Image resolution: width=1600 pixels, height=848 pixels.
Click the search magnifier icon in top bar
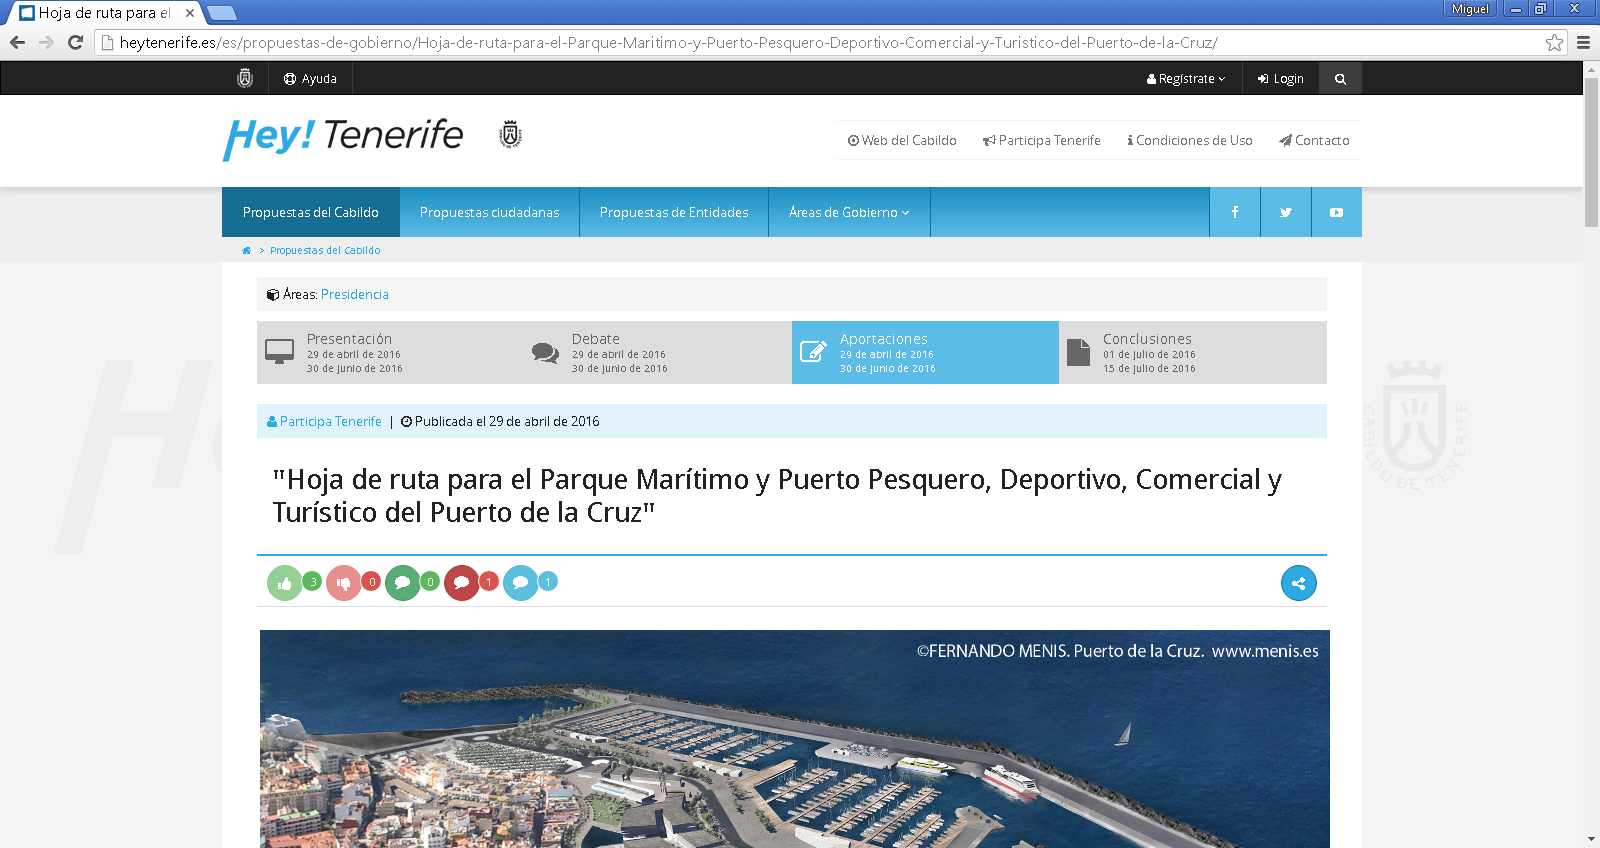(1340, 79)
